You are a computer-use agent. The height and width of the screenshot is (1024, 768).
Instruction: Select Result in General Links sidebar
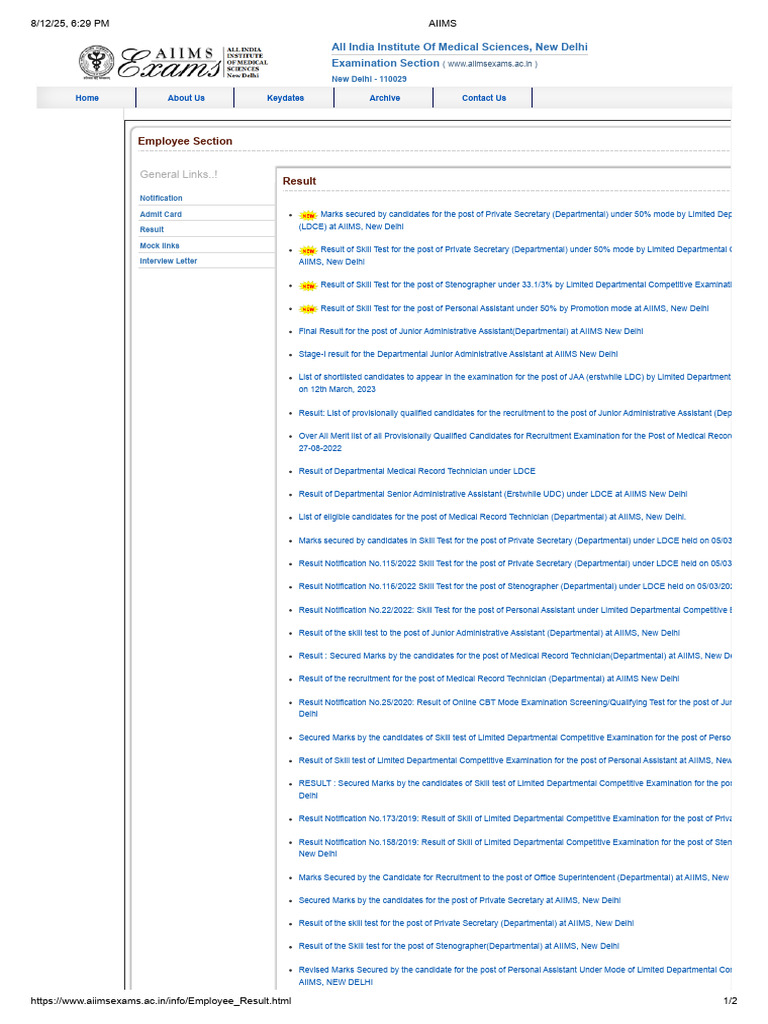pyautogui.click(x=152, y=230)
